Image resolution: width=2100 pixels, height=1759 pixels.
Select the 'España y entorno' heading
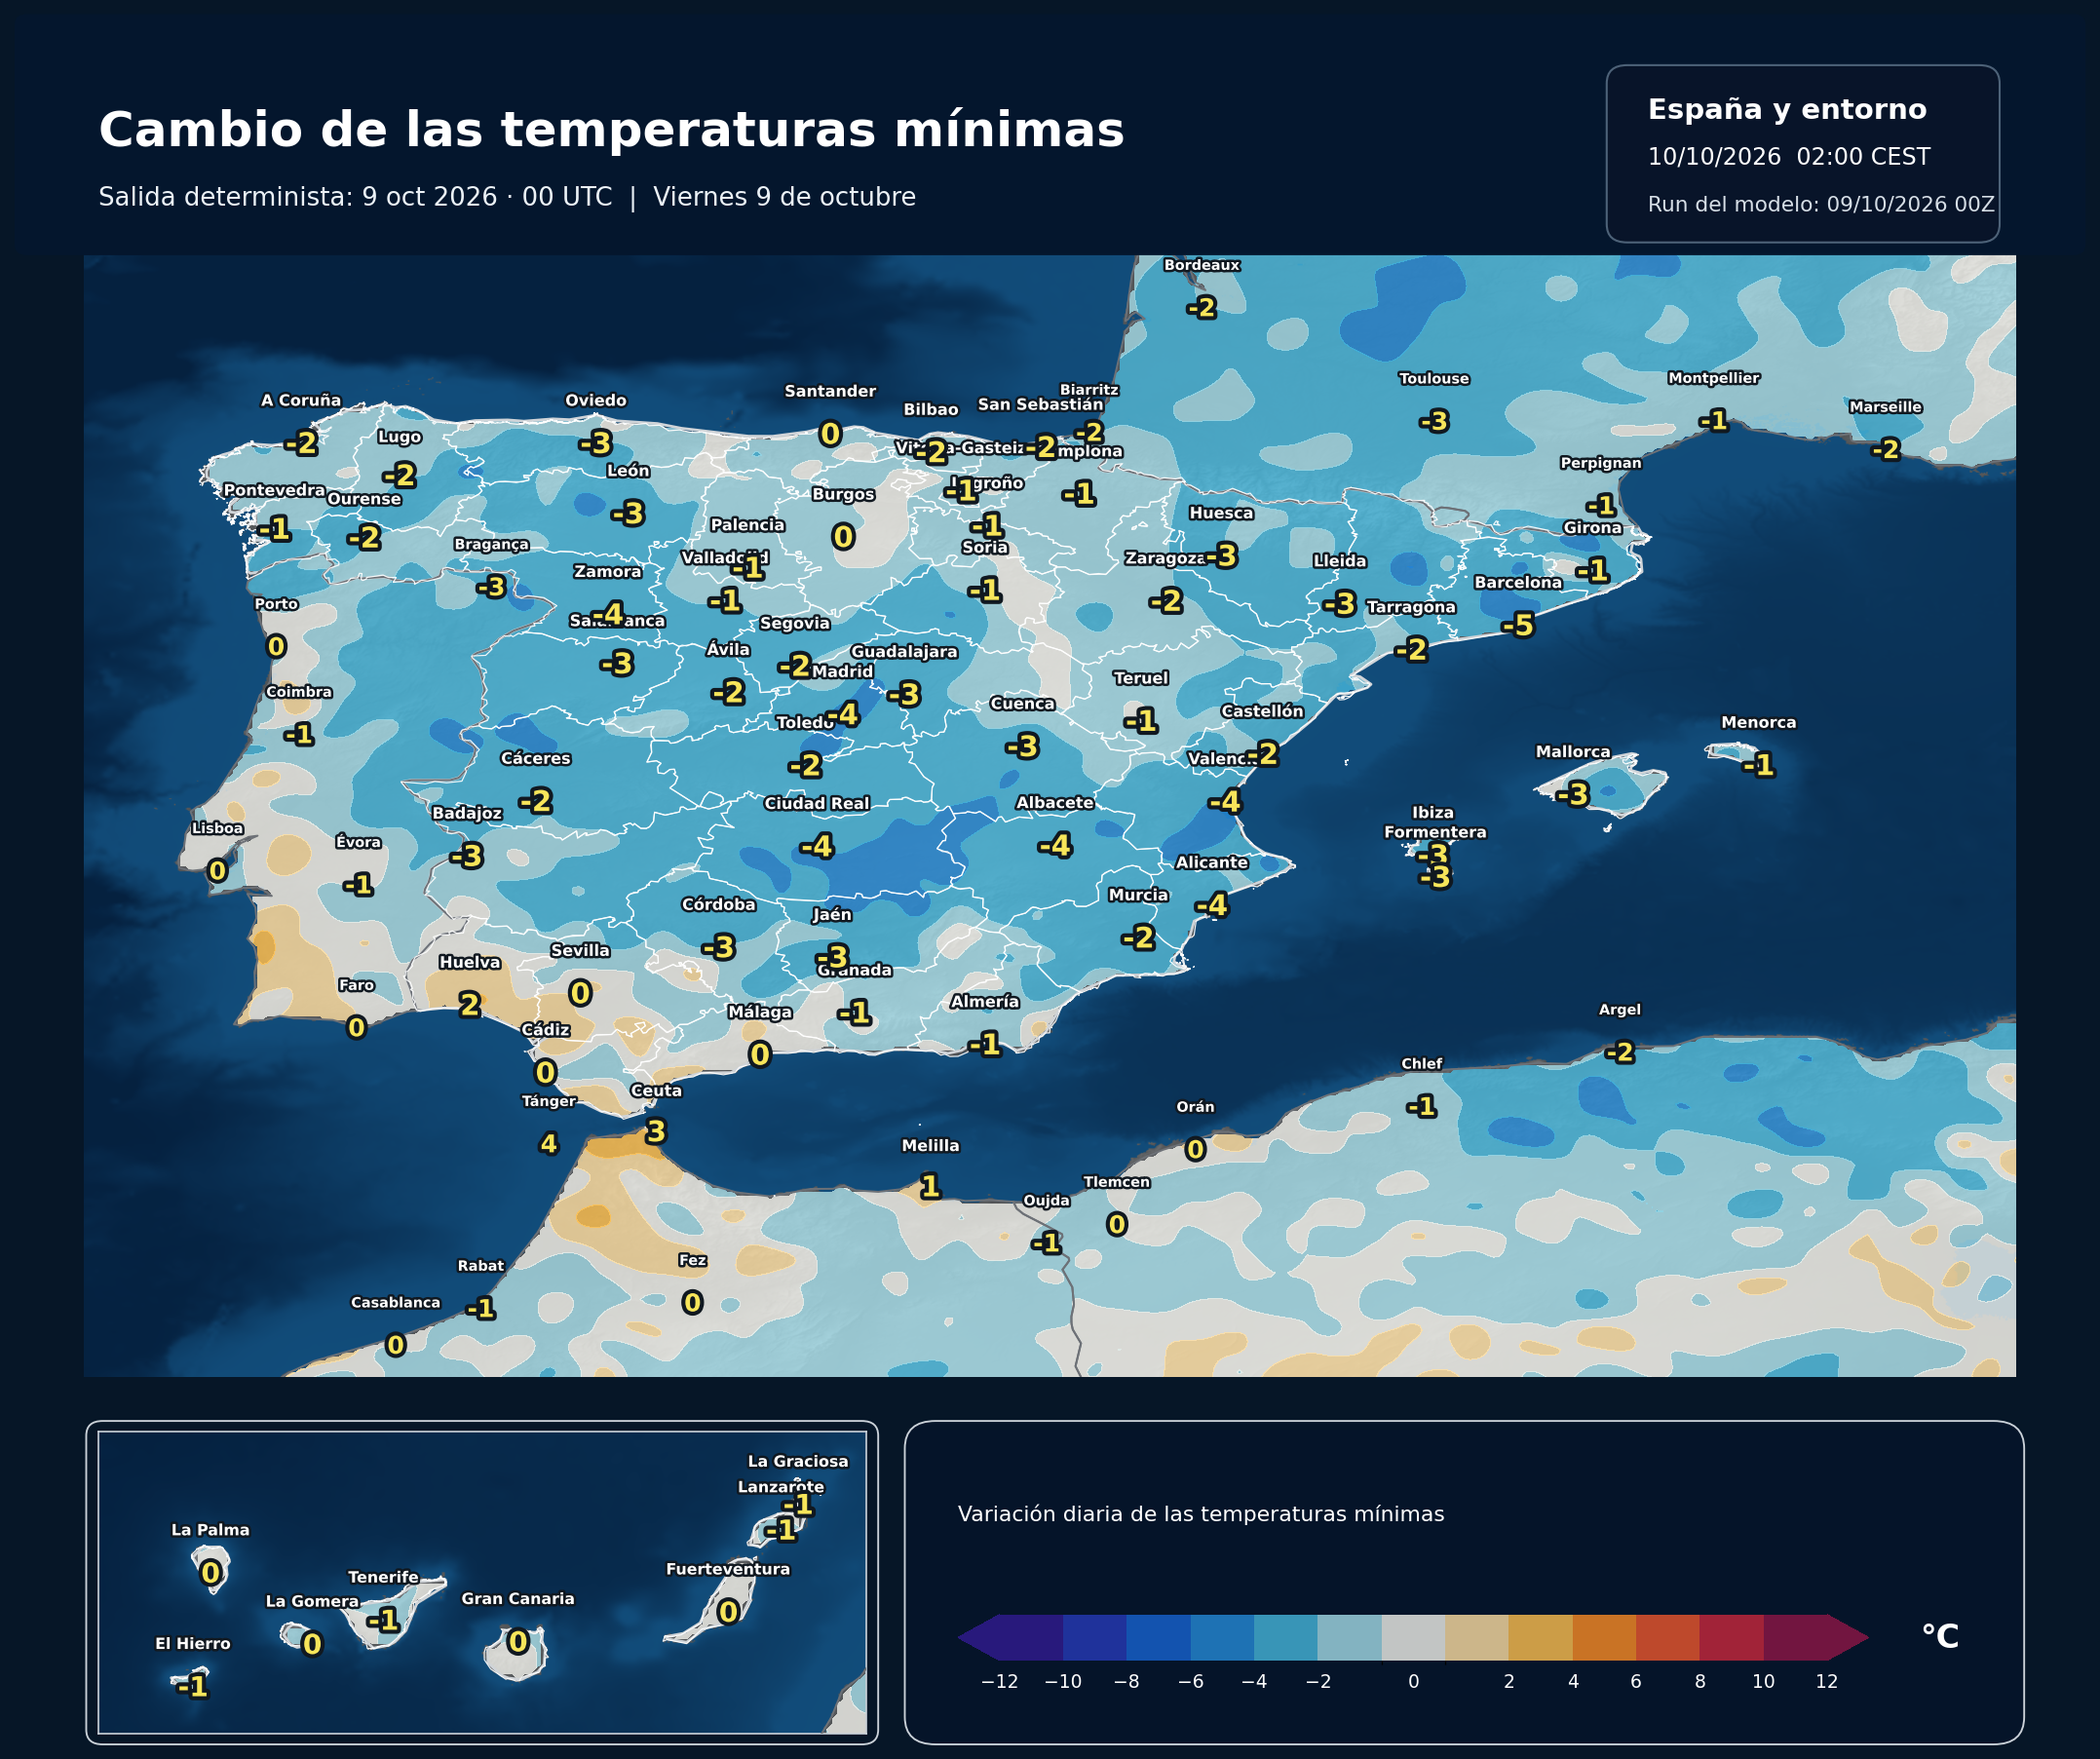(x=1787, y=109)
